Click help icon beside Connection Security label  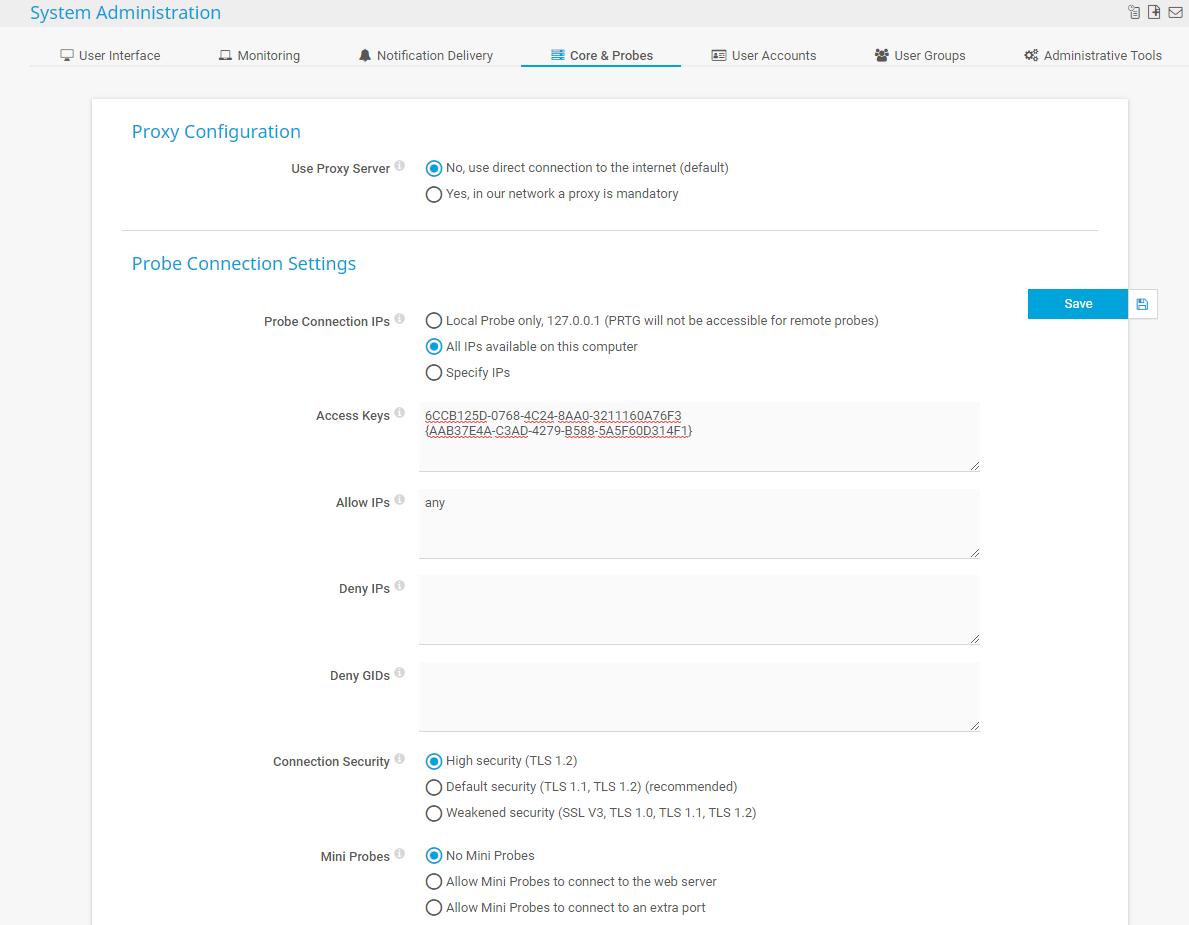pos(400,759)
